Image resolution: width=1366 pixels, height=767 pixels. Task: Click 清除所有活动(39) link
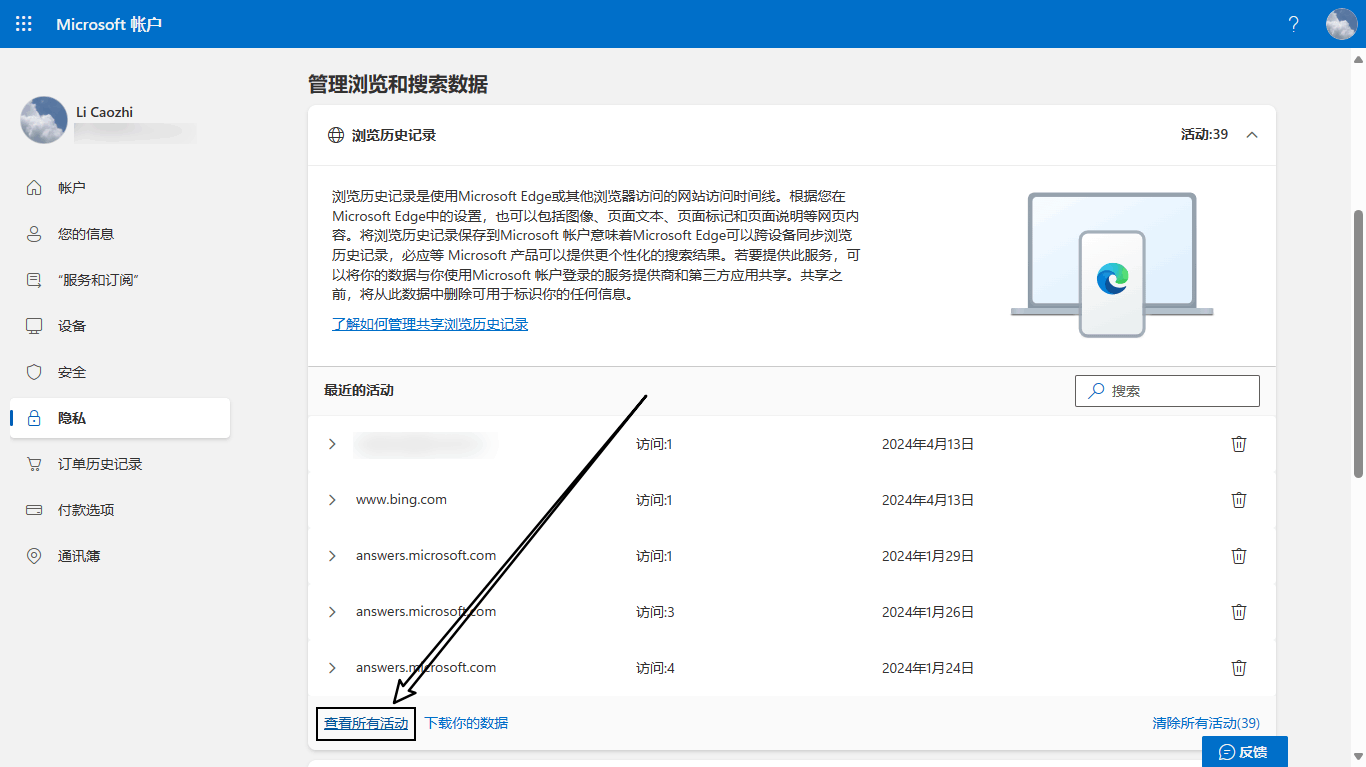point(1206,723)
